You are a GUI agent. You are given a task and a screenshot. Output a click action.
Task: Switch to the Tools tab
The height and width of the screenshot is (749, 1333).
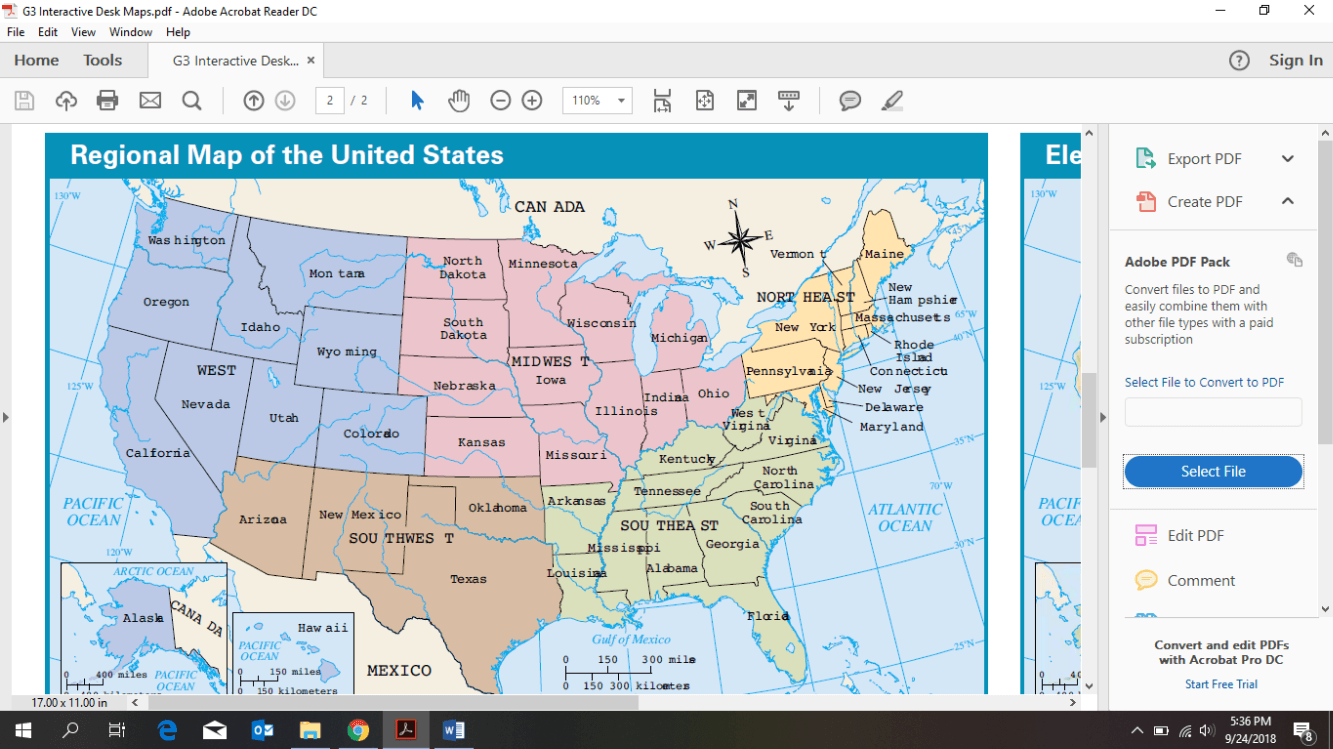(x=102, y=60)
